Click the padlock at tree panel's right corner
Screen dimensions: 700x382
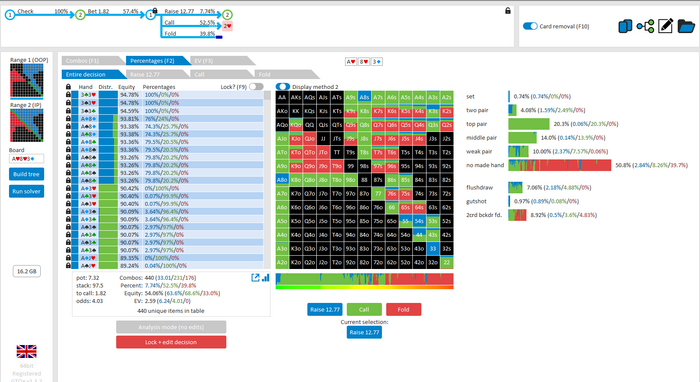[508, 11]
